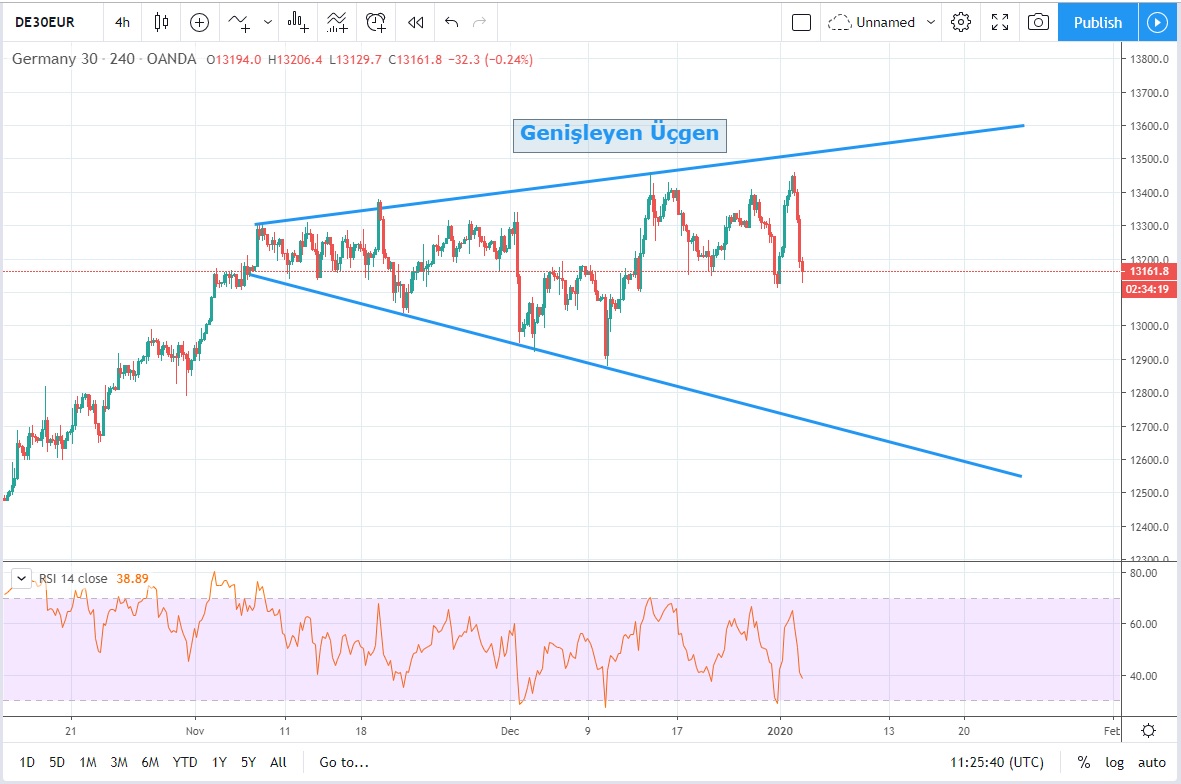This screenshot has height=784, width=1181.
Task: Open the time axis settings gear icon
Action: (x=1149, y=730)
